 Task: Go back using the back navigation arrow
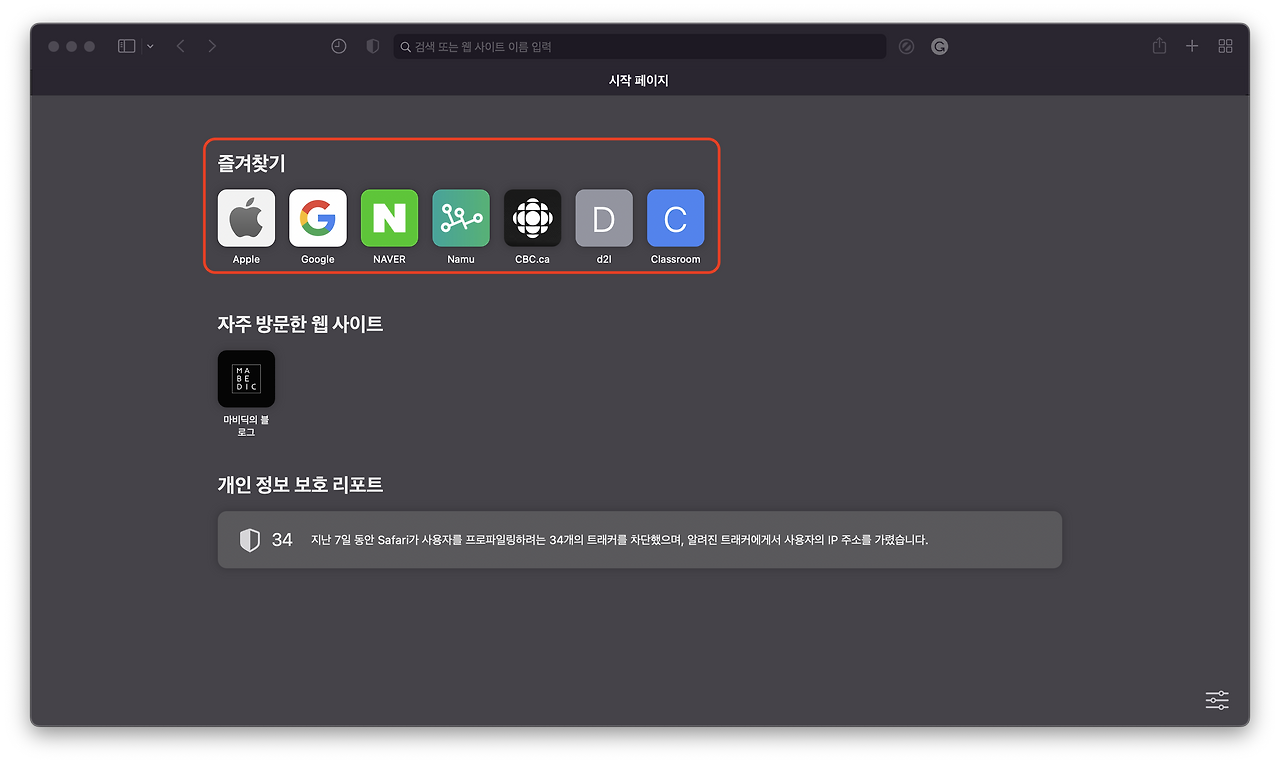click(179, 46)
